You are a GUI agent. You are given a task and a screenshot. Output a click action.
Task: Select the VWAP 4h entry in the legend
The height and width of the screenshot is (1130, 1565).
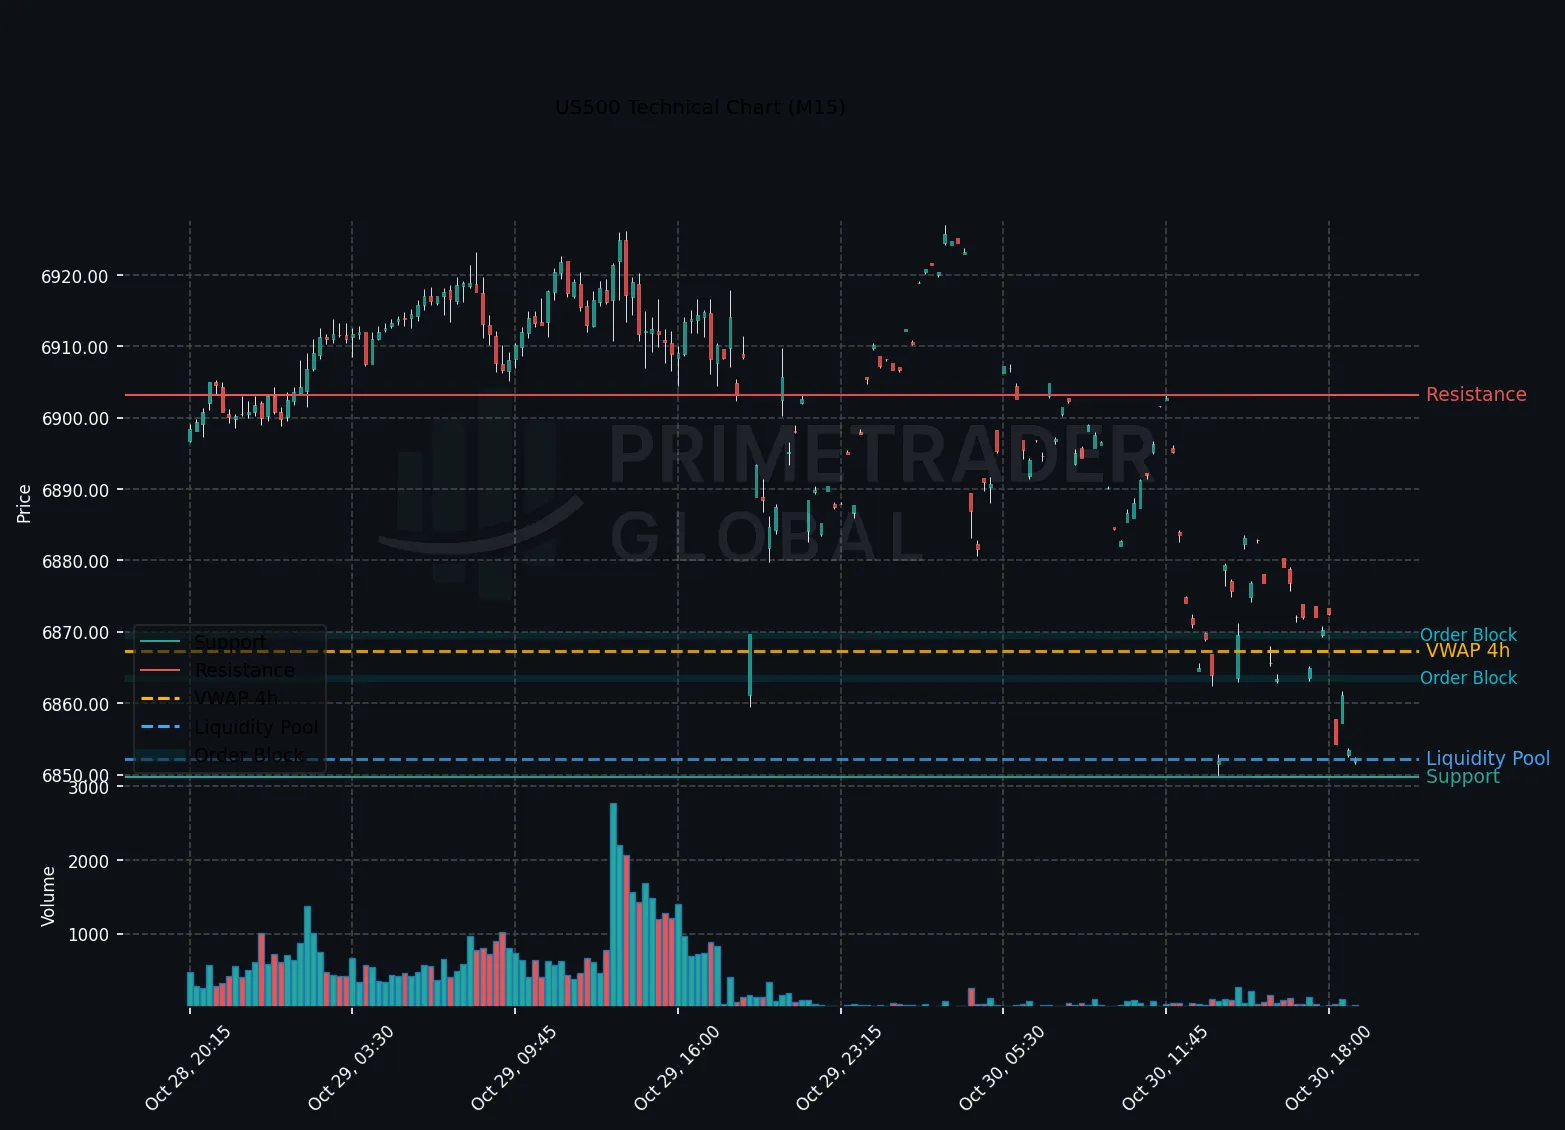(236, 698)
